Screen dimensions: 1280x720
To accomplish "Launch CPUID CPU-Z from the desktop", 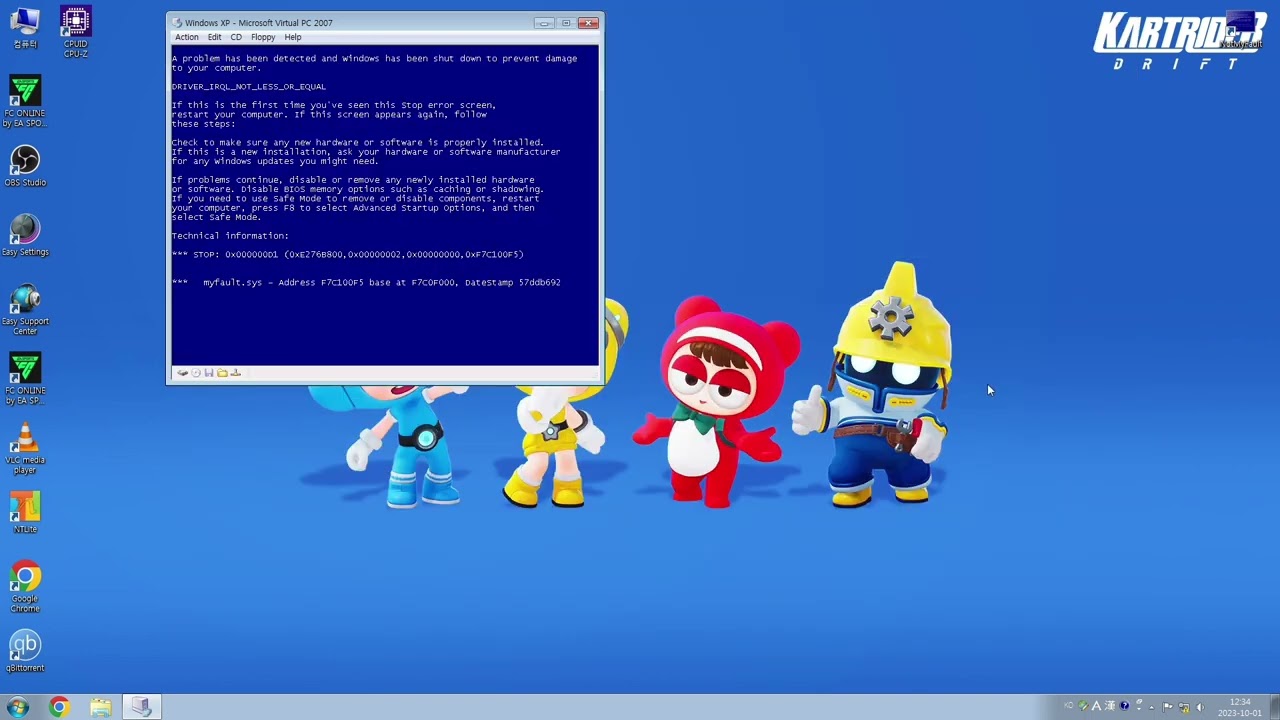I will pos(75,32).
